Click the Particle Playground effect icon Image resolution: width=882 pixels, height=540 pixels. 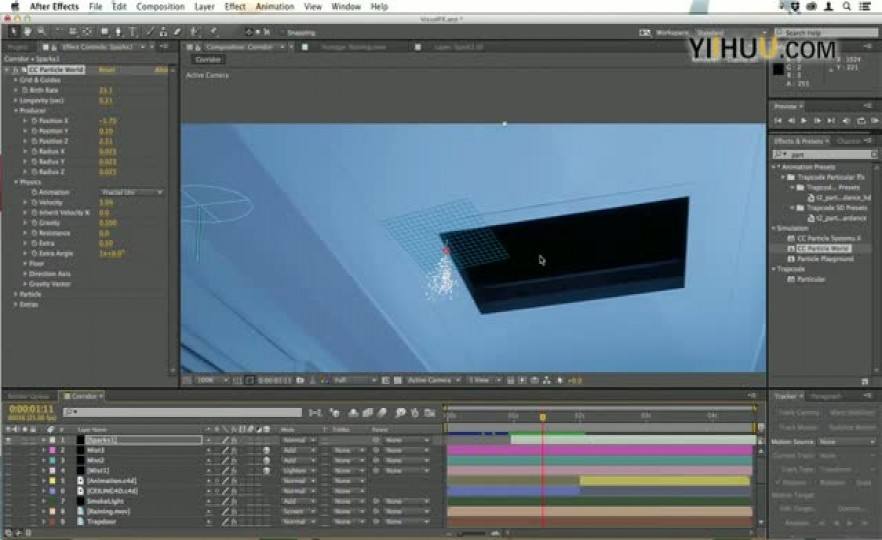click(791, 259)
